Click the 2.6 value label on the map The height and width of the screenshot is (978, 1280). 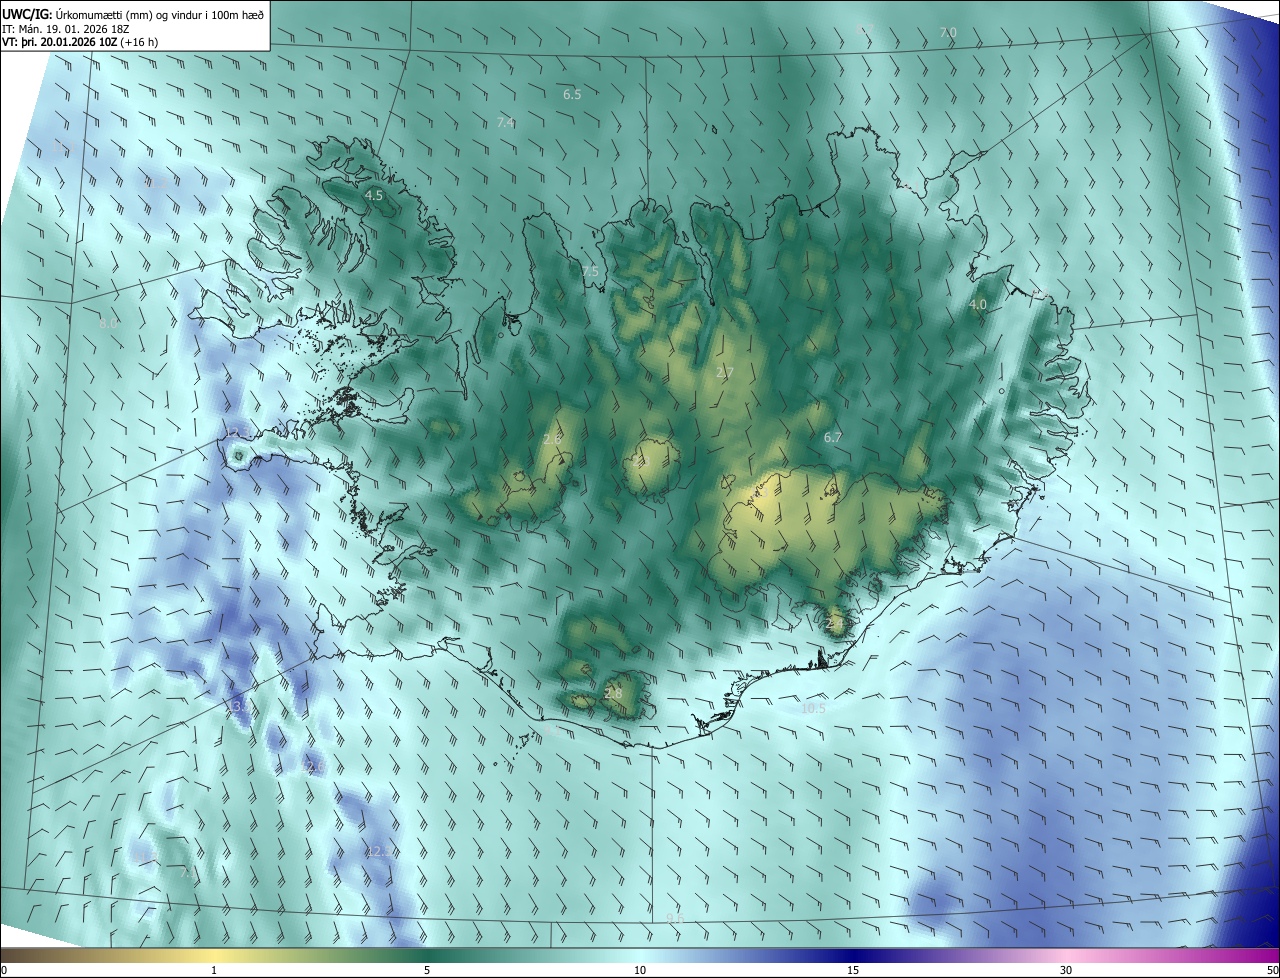point(552,440)
